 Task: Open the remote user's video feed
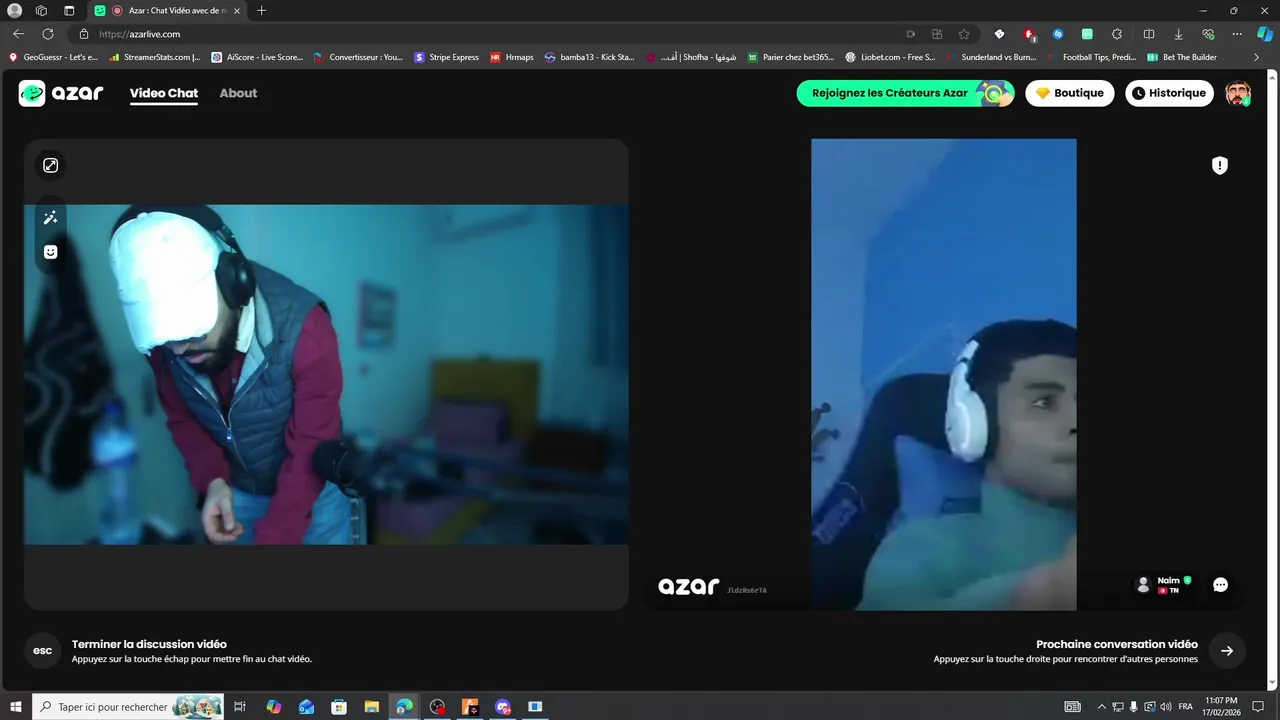coord(943,374)
